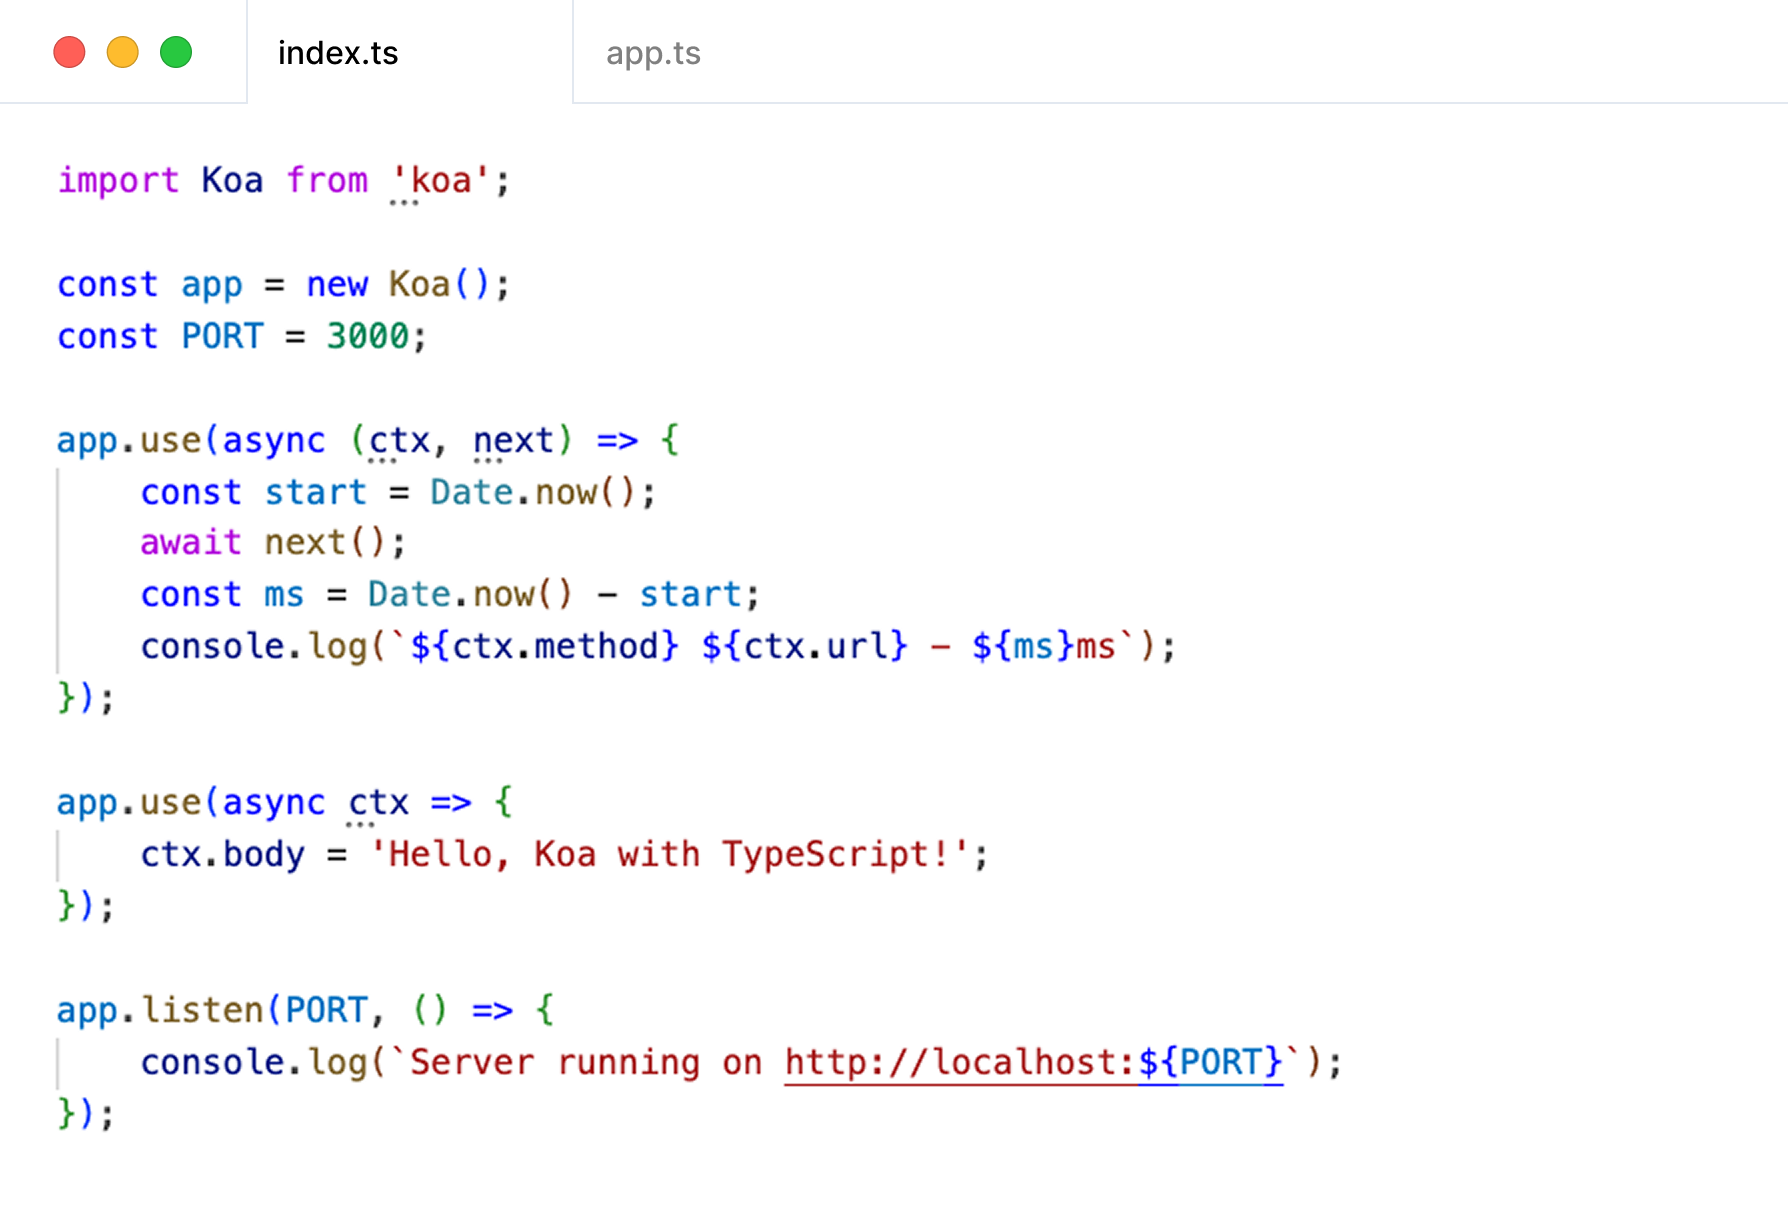Click the red close window button
Screen dimensions: 1788x1224
tap(69, 52)
